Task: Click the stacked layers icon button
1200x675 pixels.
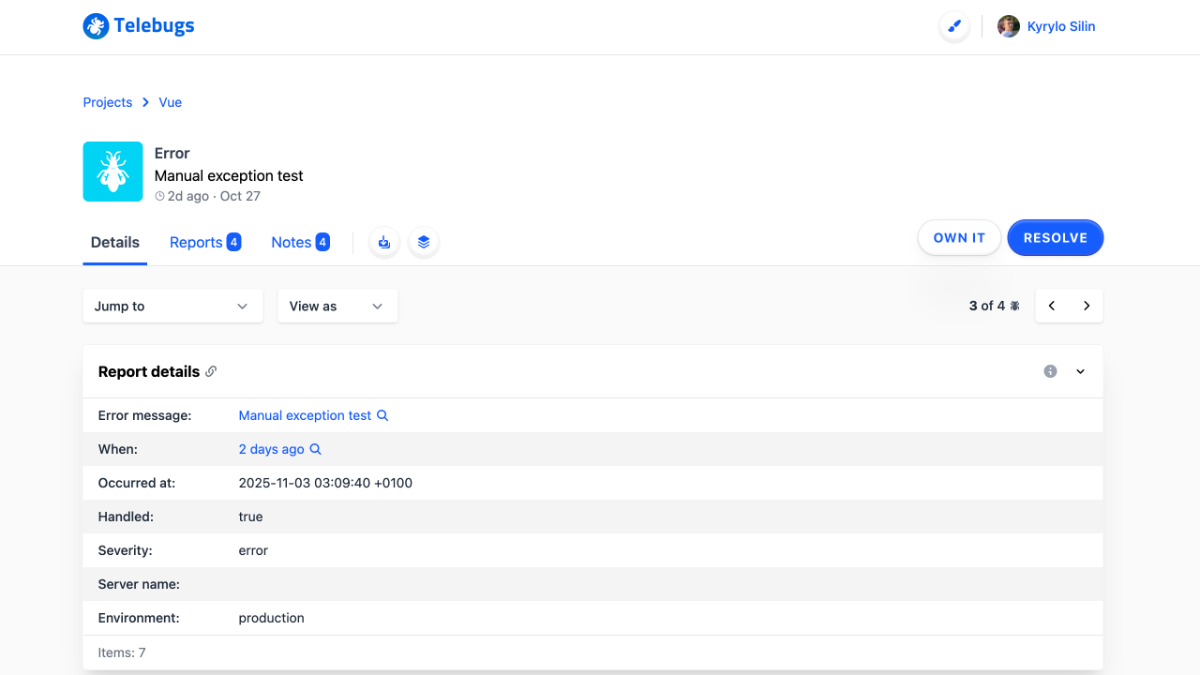Action: point(424,242)
